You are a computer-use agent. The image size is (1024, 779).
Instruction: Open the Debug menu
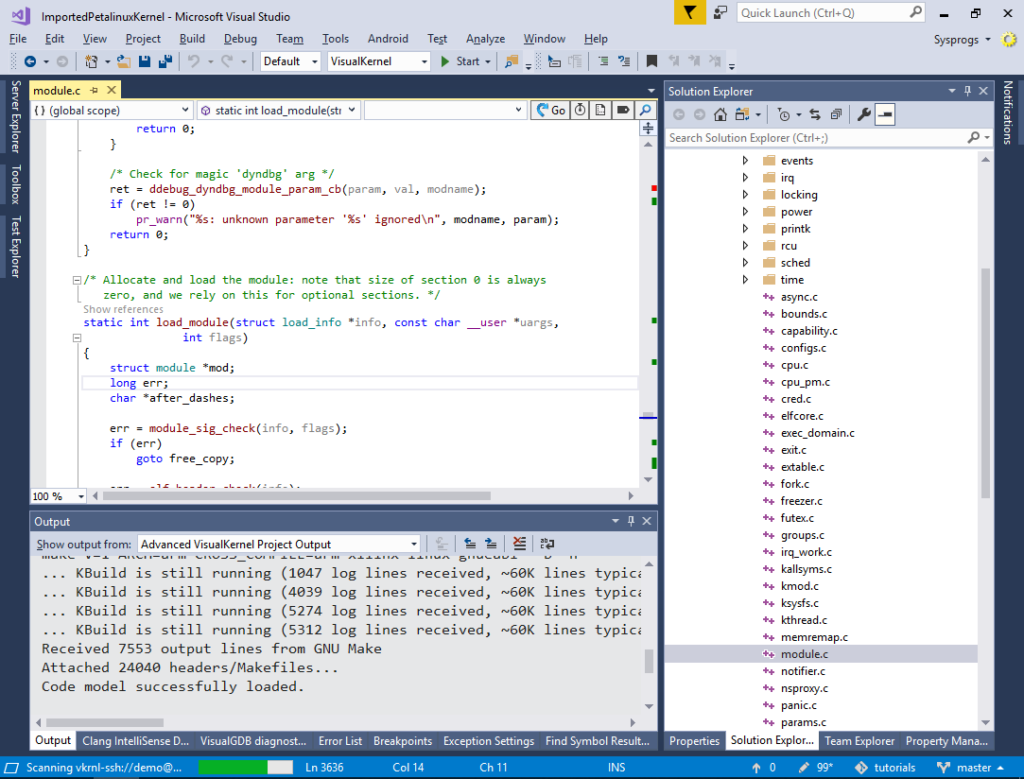(x=239, y=38)
